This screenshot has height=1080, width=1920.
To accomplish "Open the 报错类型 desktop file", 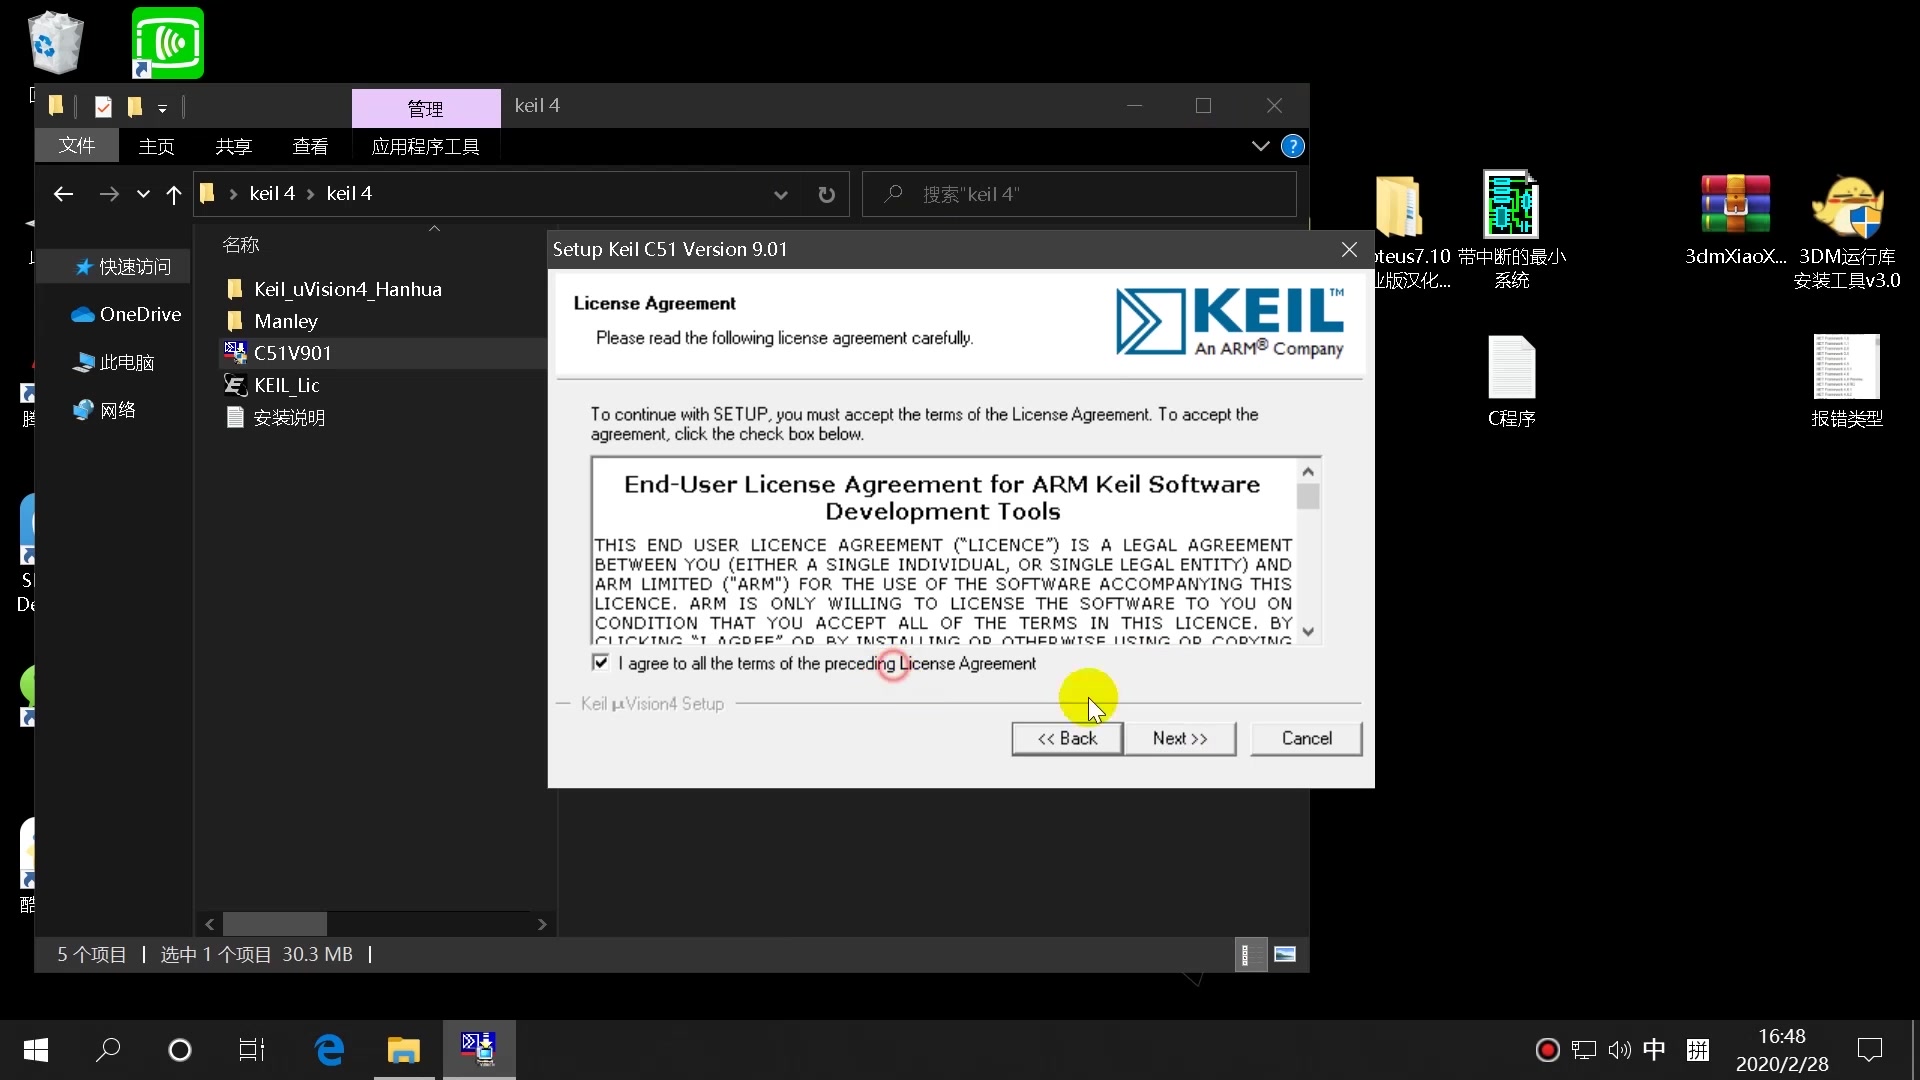I will pyautogui.click(x=1846, y=382).
